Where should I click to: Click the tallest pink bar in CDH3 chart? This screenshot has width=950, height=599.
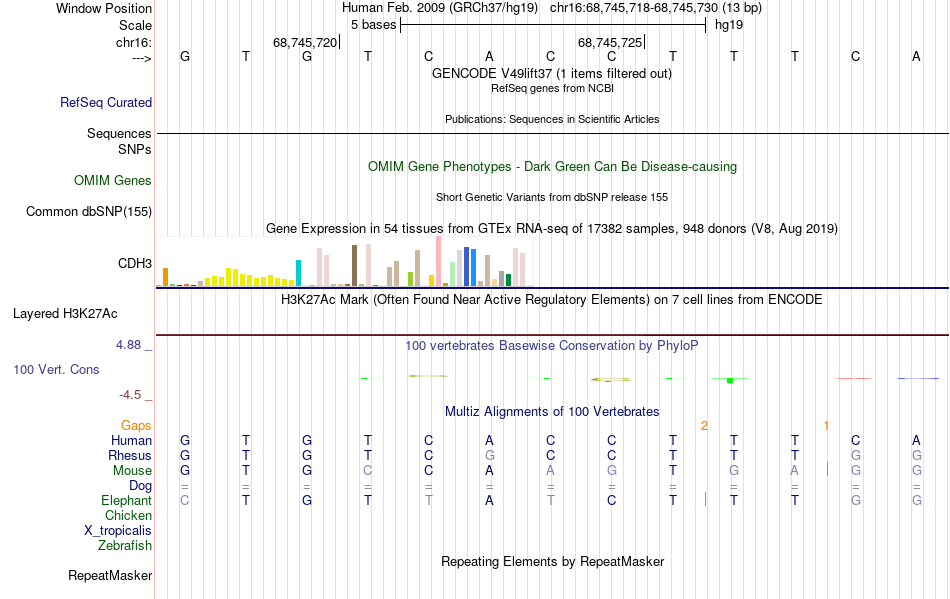(438, 261)
